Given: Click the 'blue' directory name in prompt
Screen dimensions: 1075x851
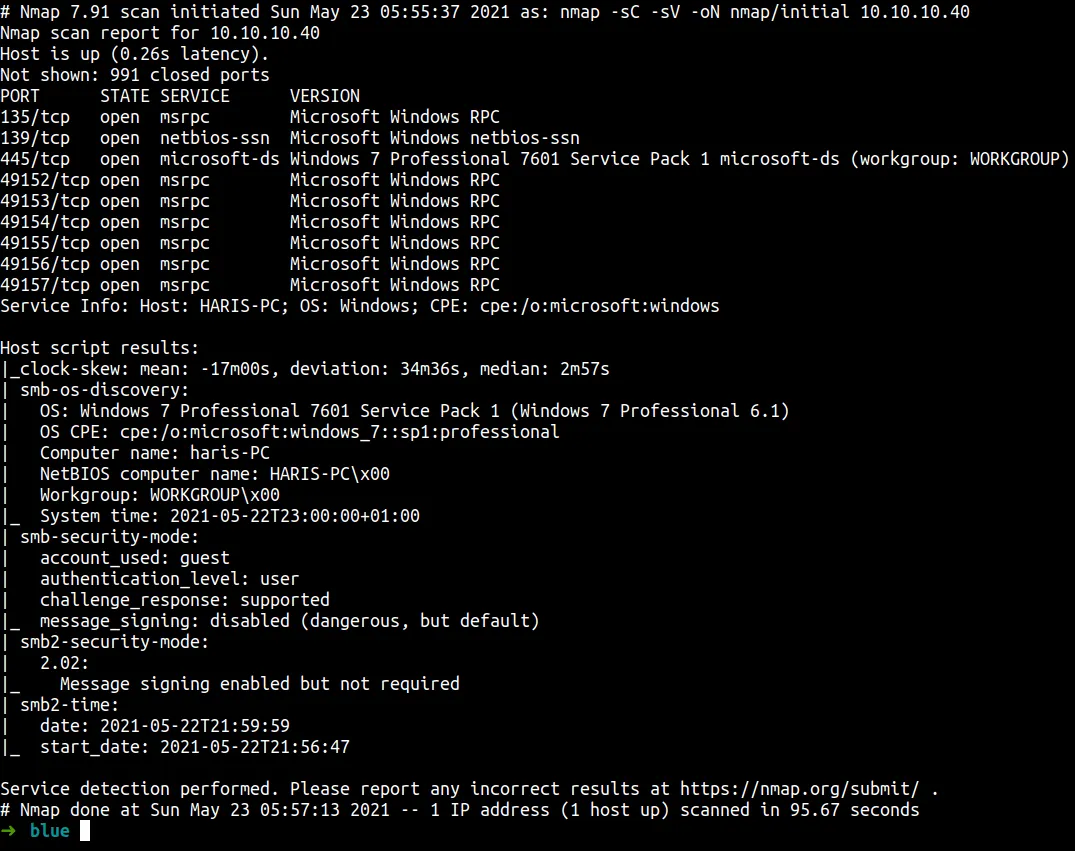Looking at the screenshot, I should [x=50, y=831].
